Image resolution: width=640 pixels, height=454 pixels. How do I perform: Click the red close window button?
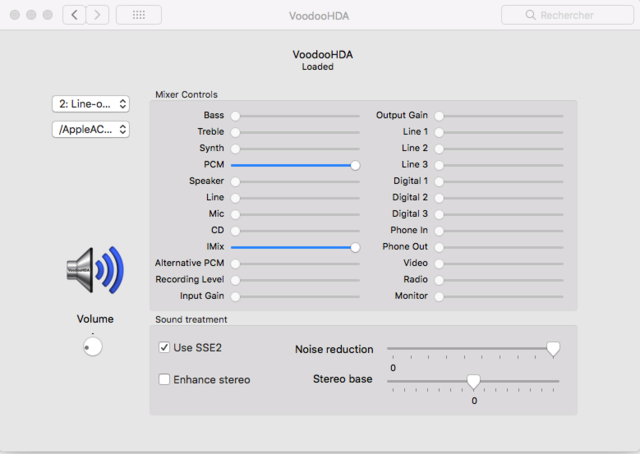tap(15, 15)
